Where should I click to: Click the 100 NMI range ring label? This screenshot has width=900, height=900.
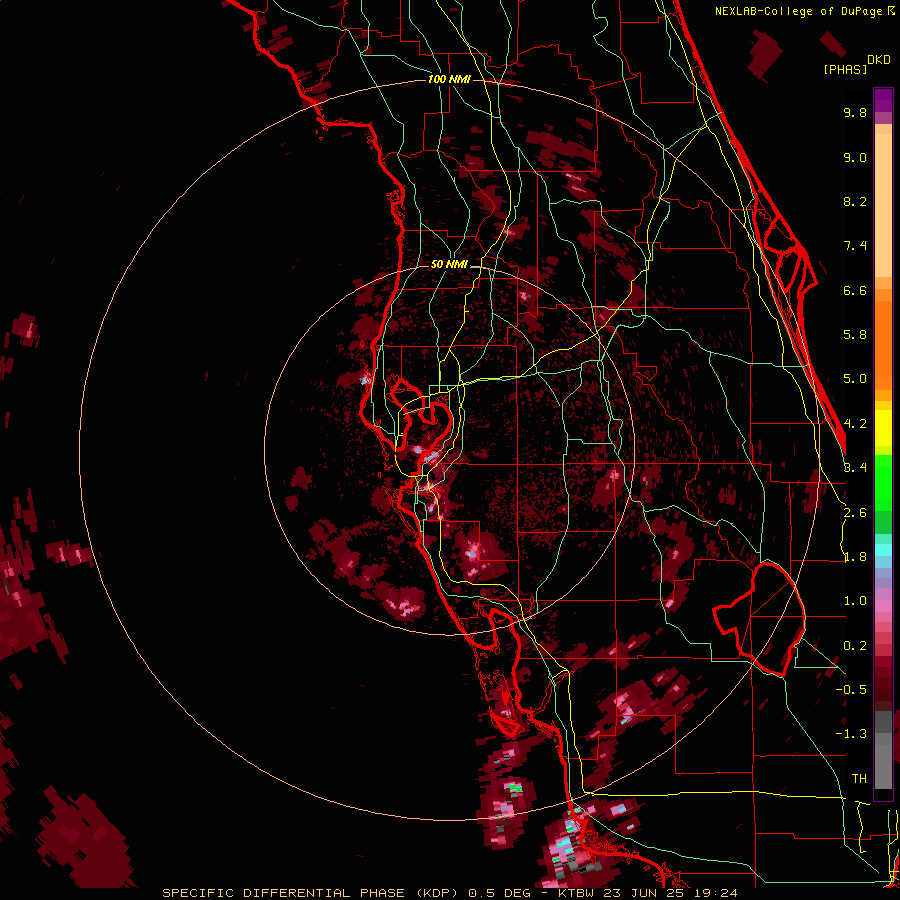[449, 79]
